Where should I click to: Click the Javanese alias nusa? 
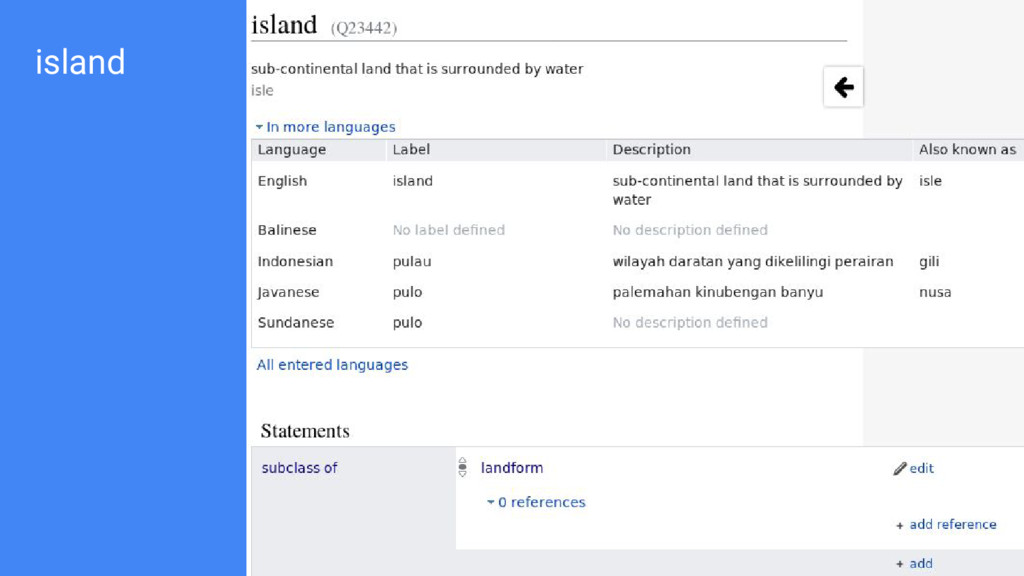click(x=935, y=292)
